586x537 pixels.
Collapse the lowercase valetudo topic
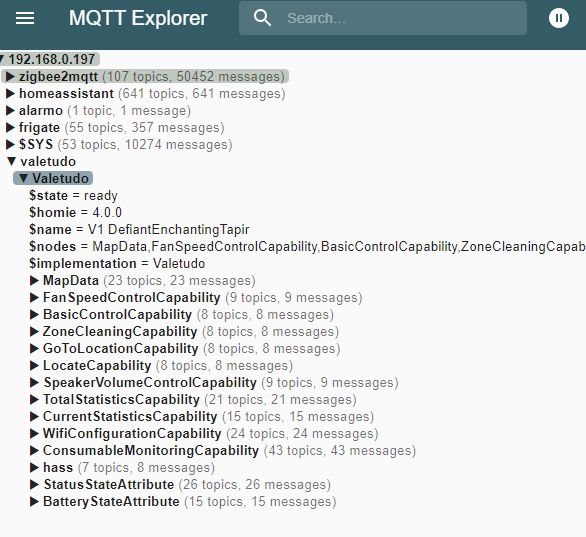click(x=12, y=161)
